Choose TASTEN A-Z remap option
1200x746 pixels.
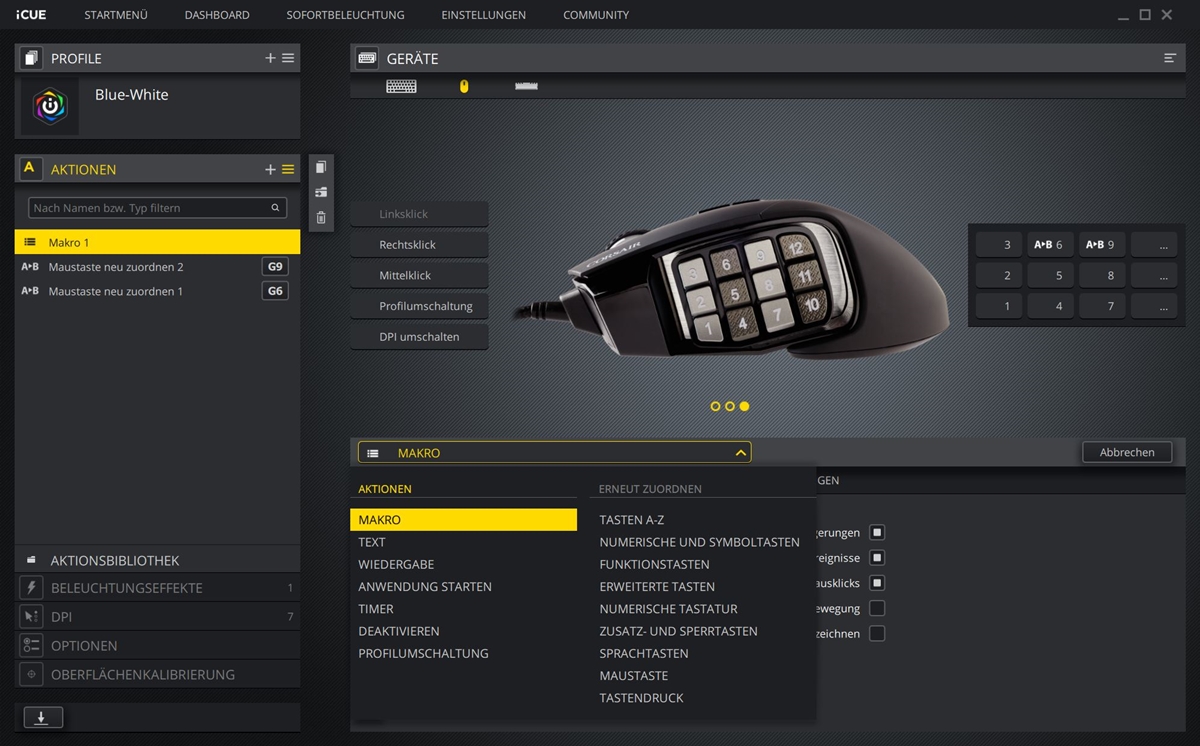tap(632, 520)
